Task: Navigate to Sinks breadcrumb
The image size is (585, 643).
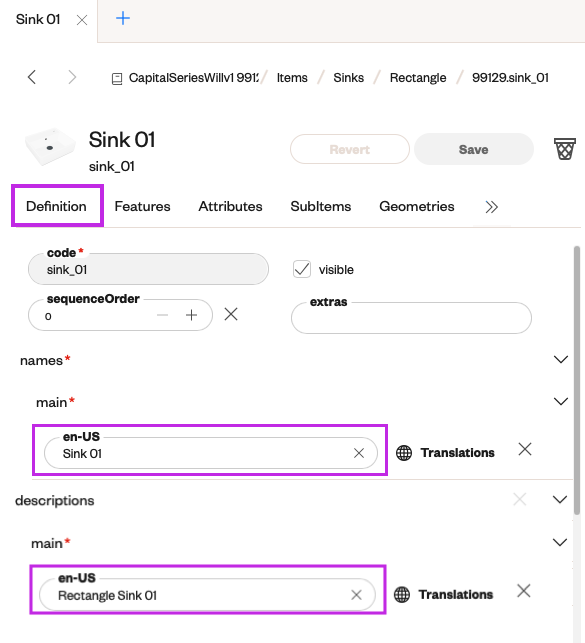Action: [348, 78]
